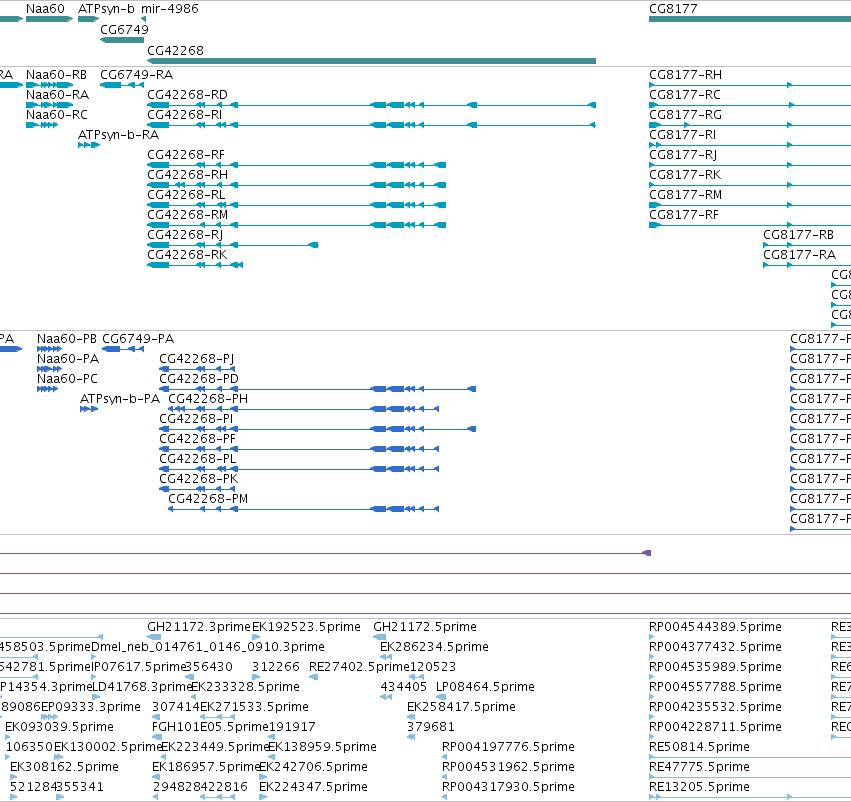
Task: Select the mir-4986 gene label
Action: [x=170, y=9]
